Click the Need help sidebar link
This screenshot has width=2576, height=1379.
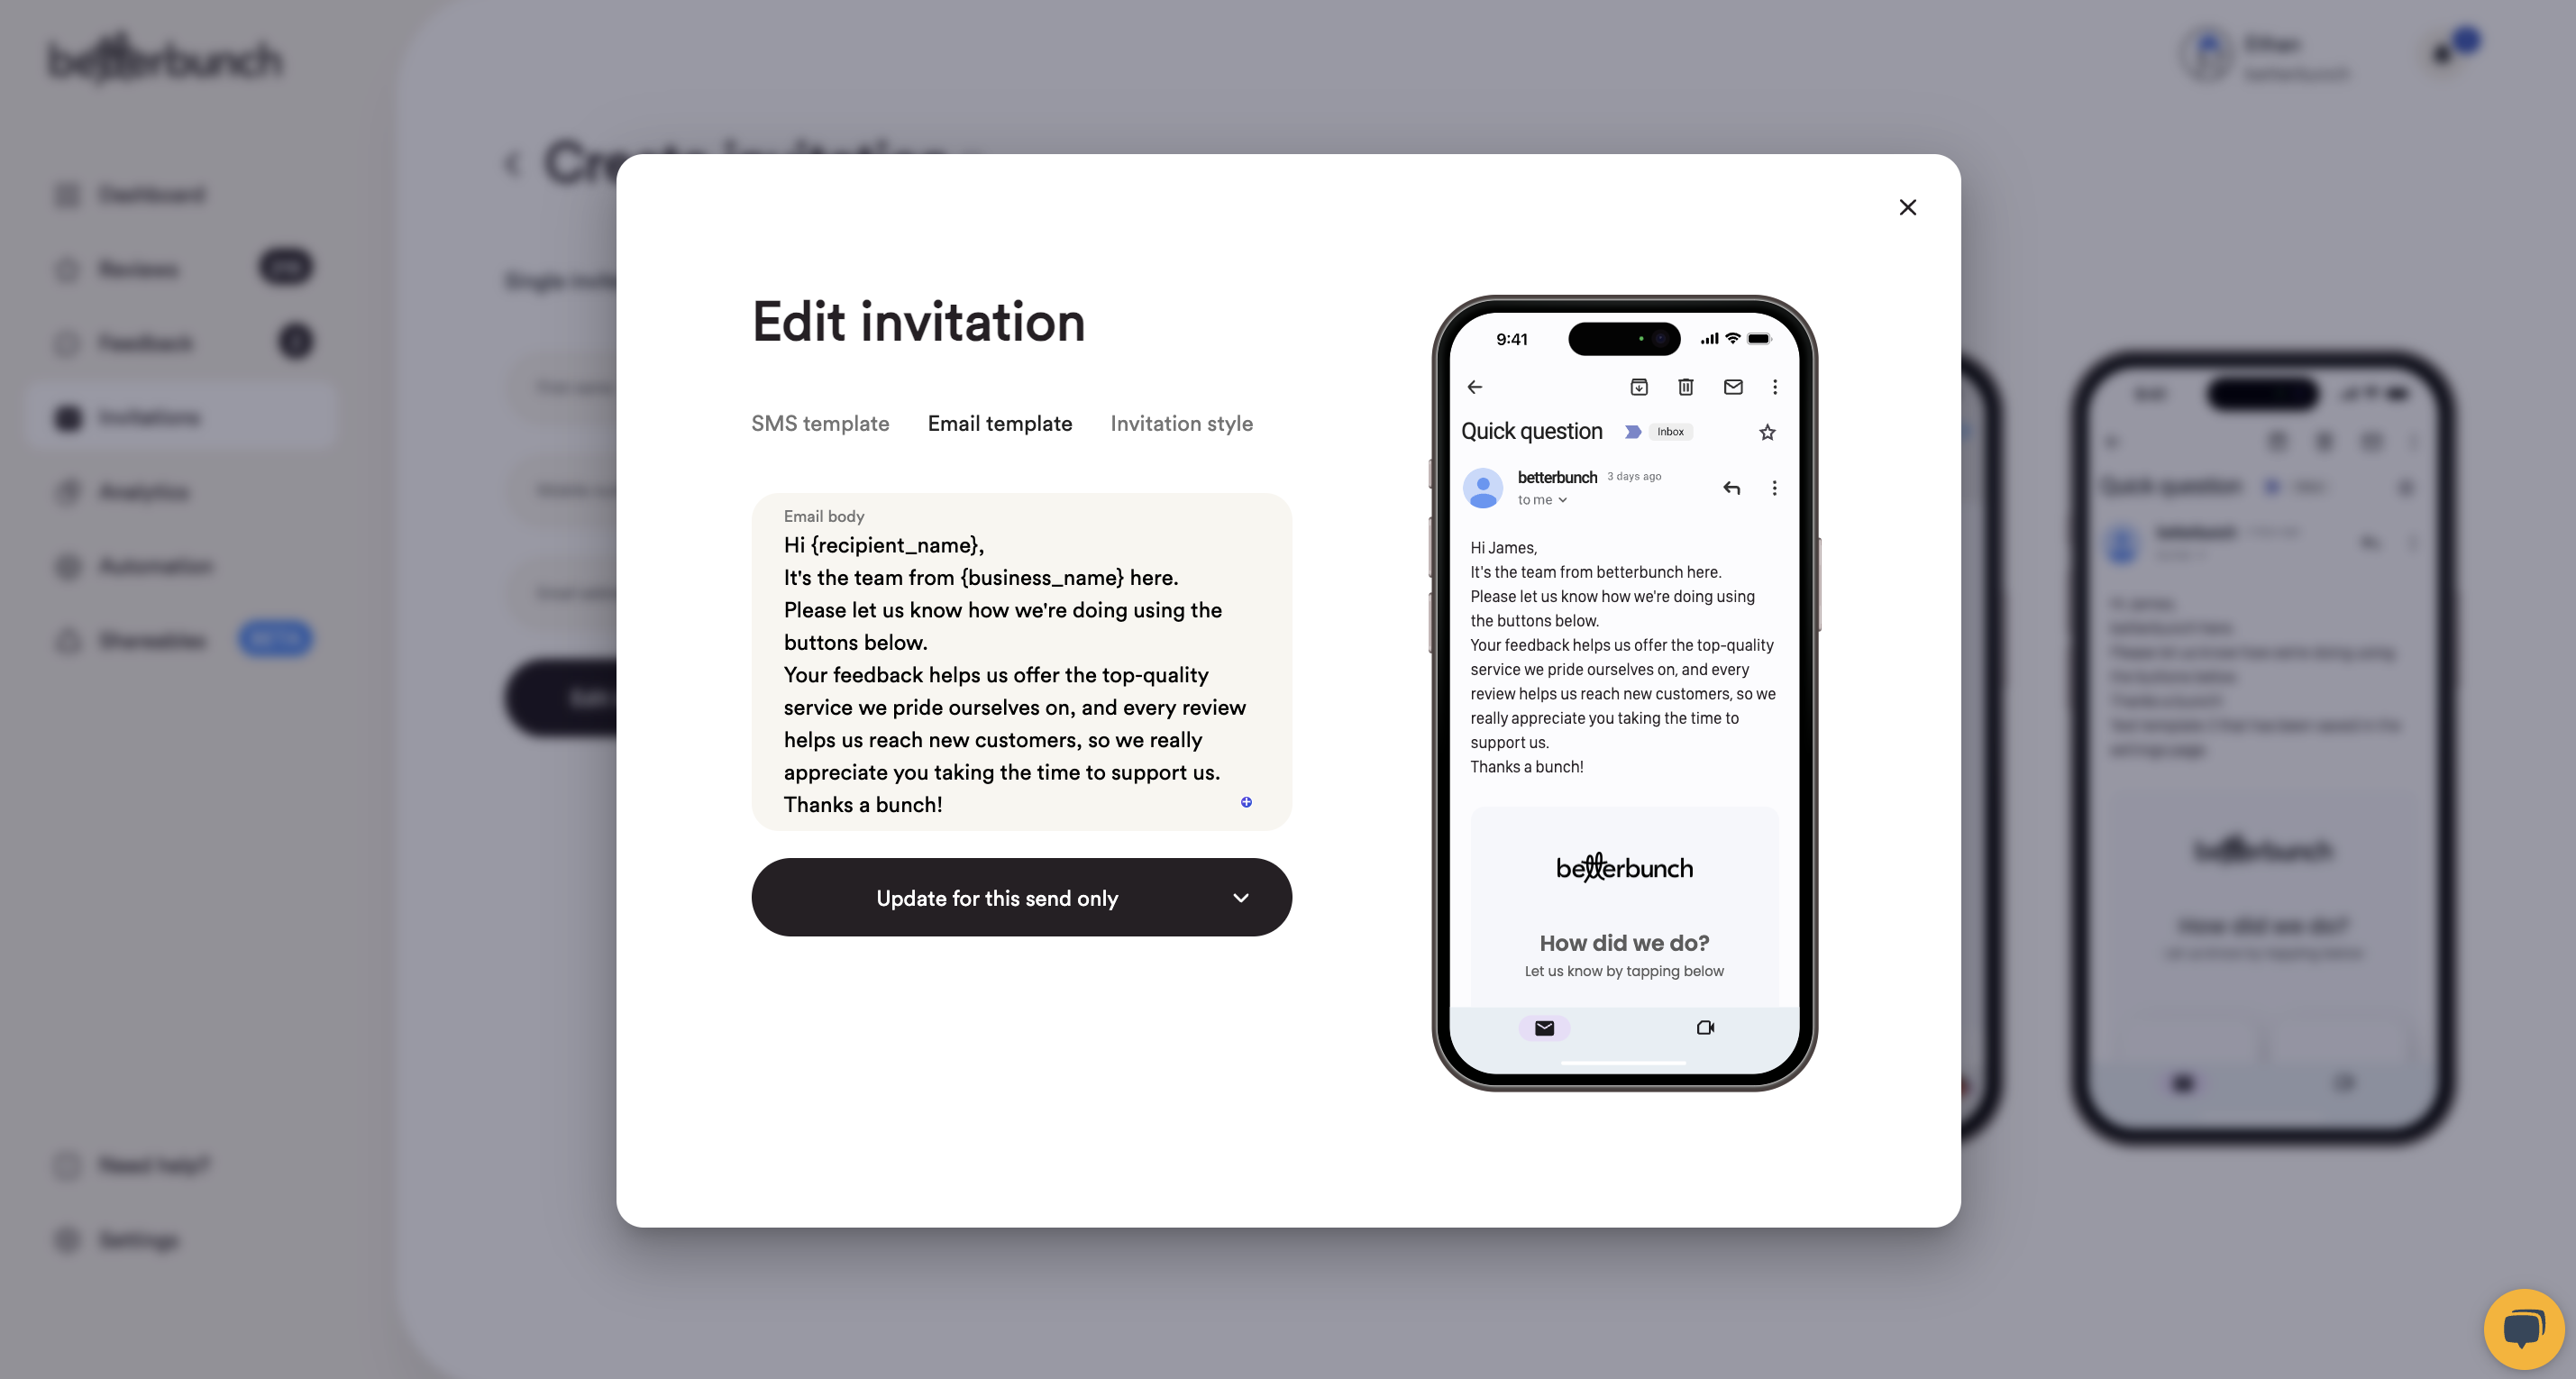pyautogui.click(x=151, y=1164)
